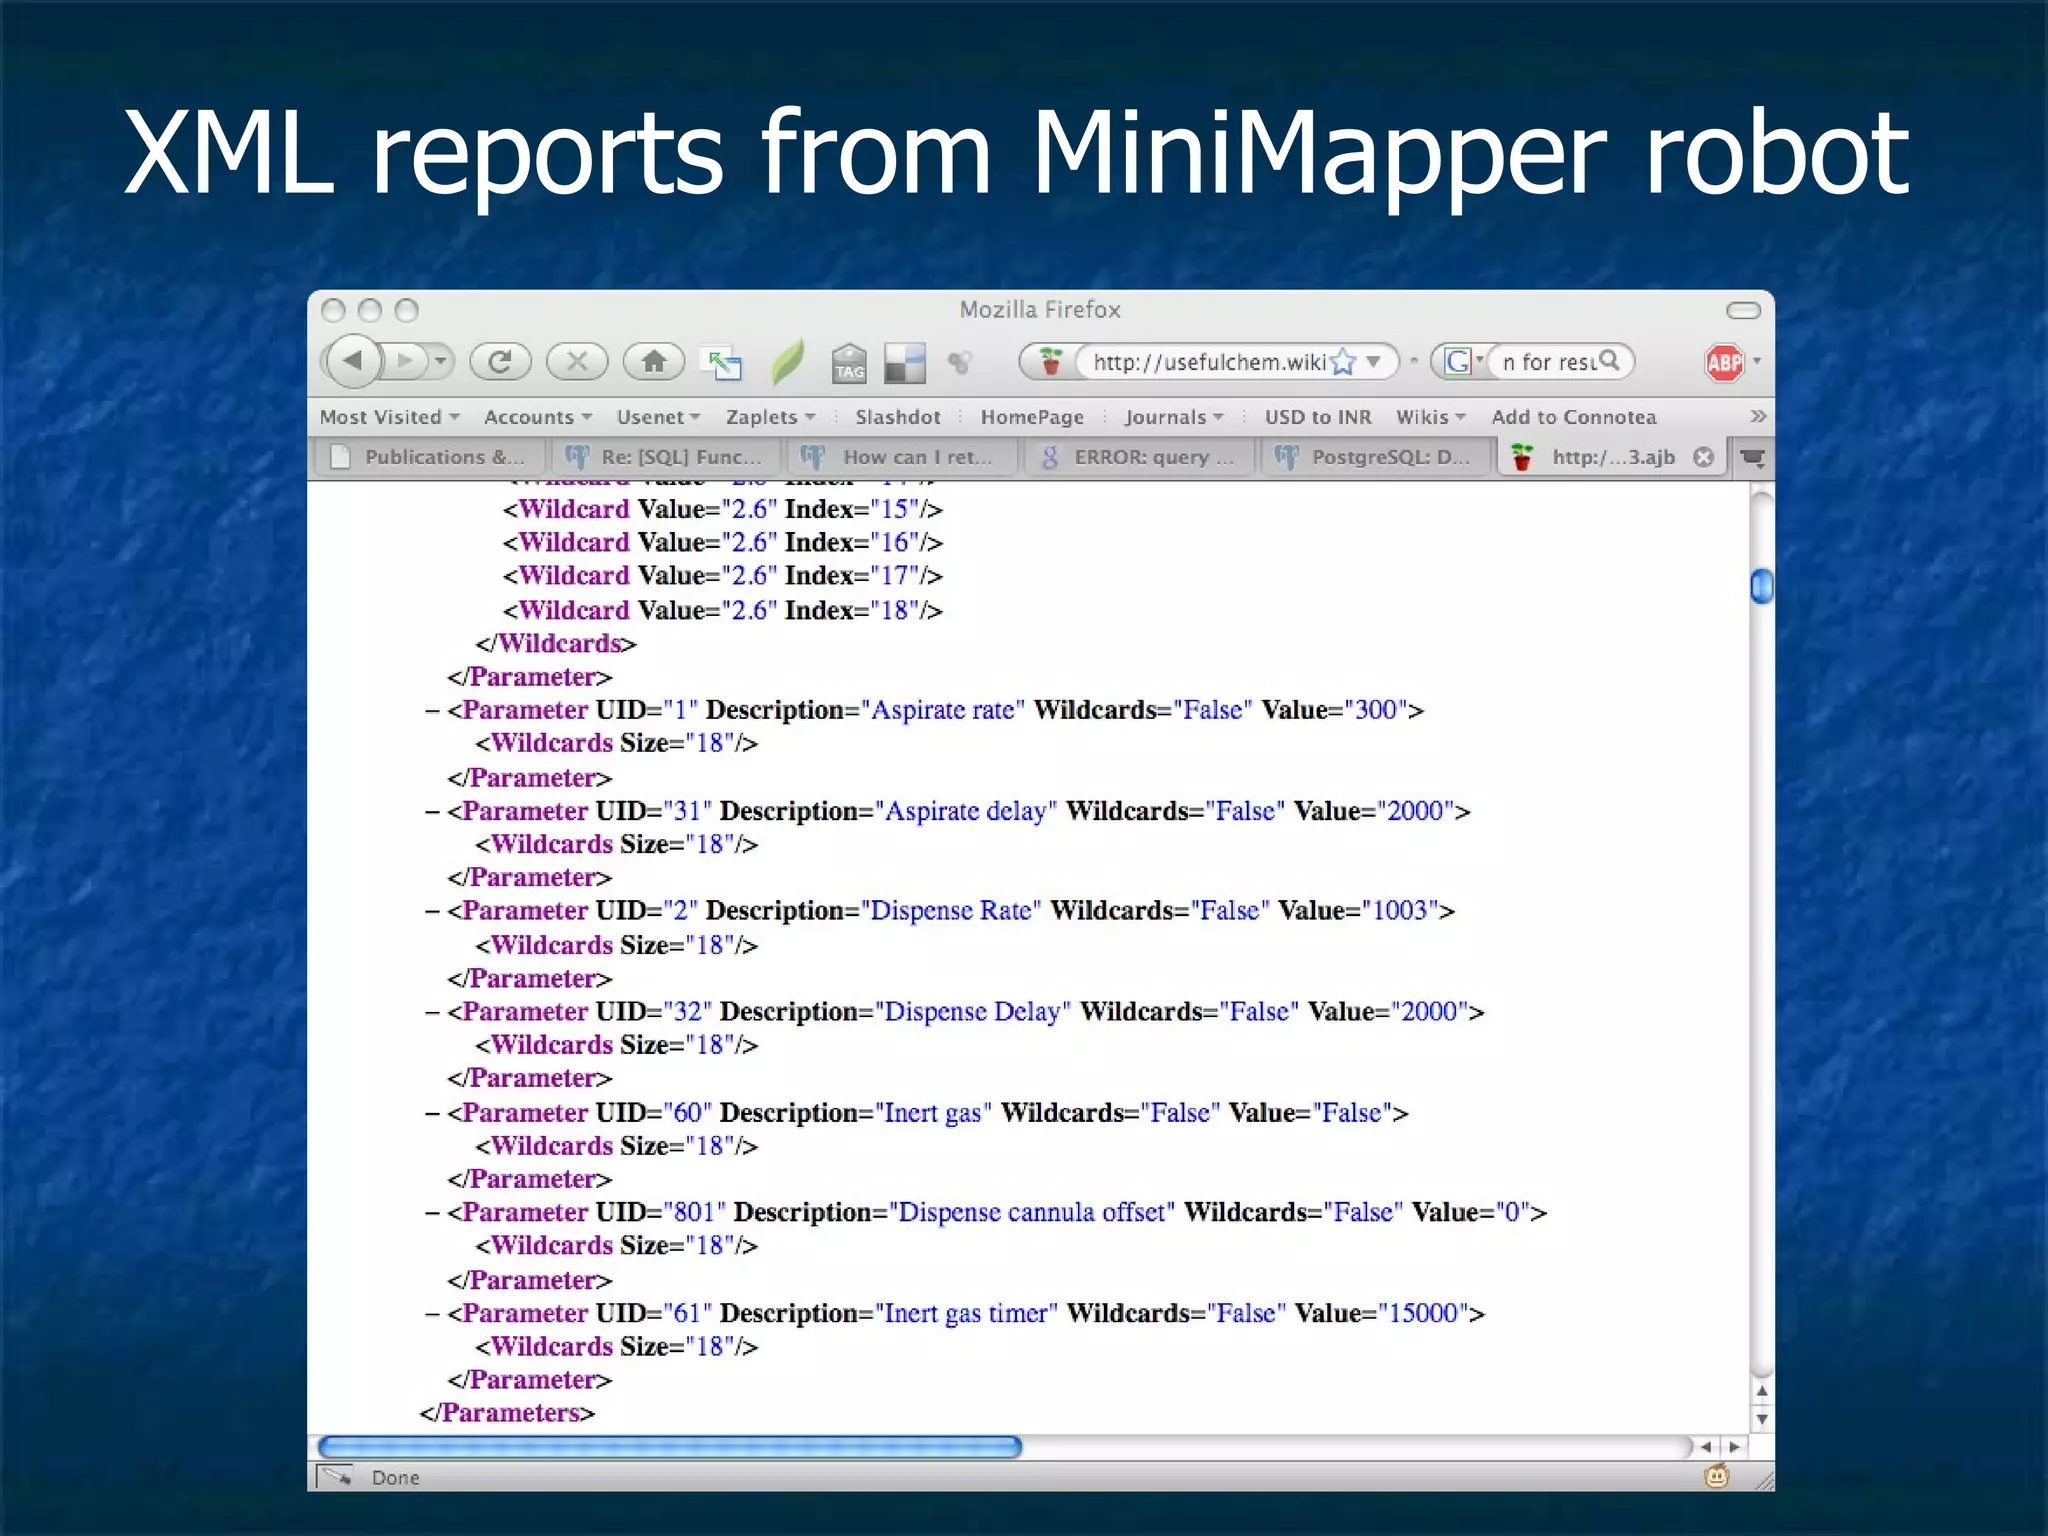Click the closing Parameters tag text
Viewport: 2048px width, 1536px height.
tap(507, 1413)
